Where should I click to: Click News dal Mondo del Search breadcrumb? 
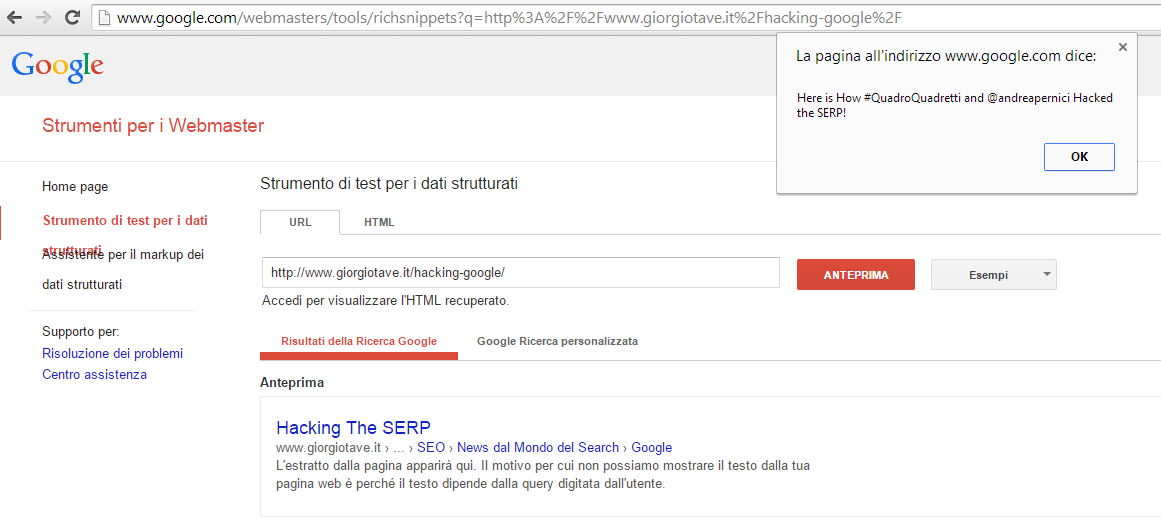[538, 447]
